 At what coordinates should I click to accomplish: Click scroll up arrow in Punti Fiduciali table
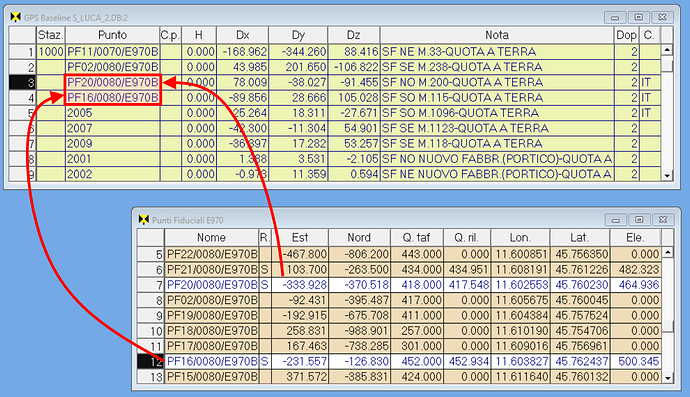tap(668, 253)
